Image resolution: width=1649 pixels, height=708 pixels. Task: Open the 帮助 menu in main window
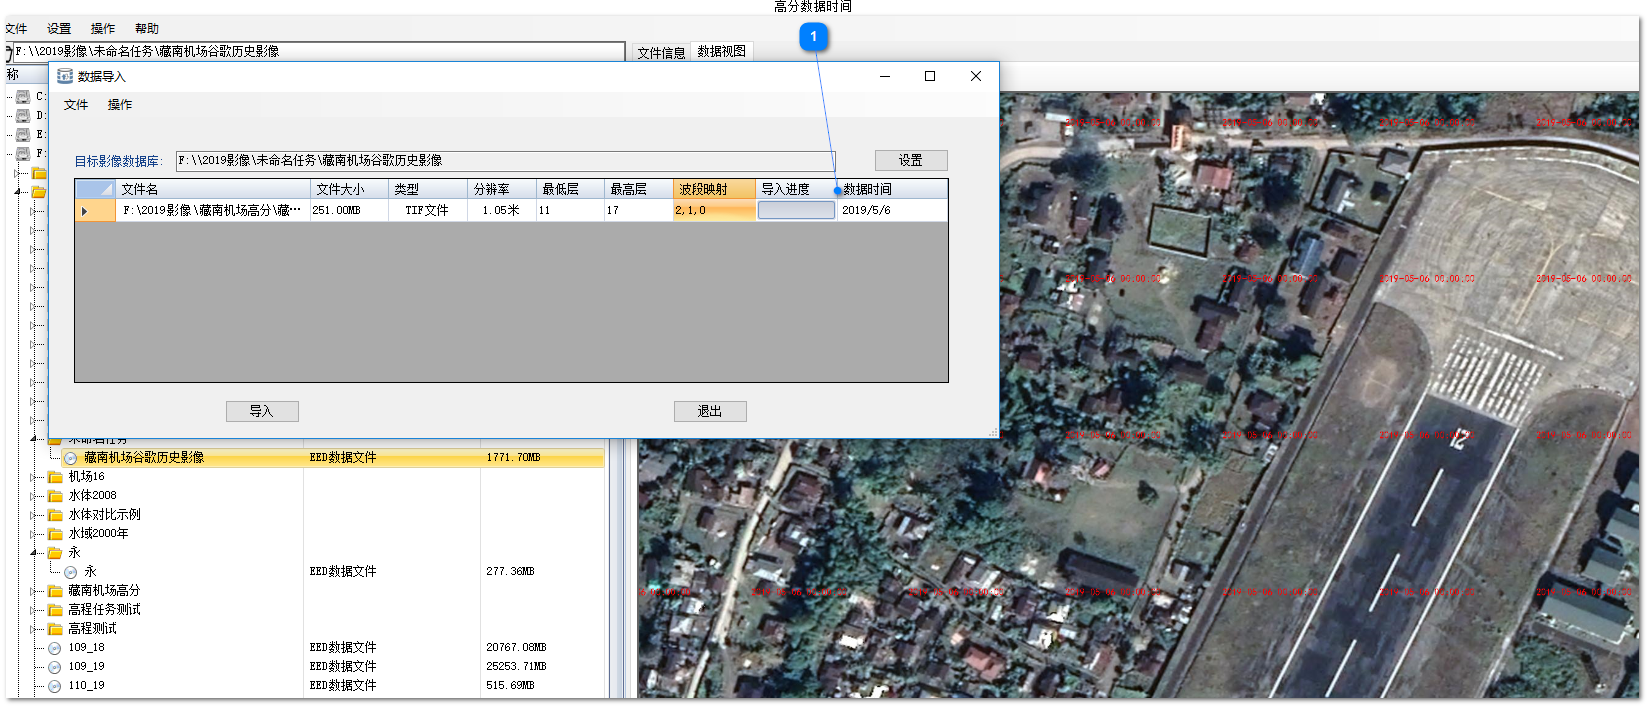click(147, 29)
